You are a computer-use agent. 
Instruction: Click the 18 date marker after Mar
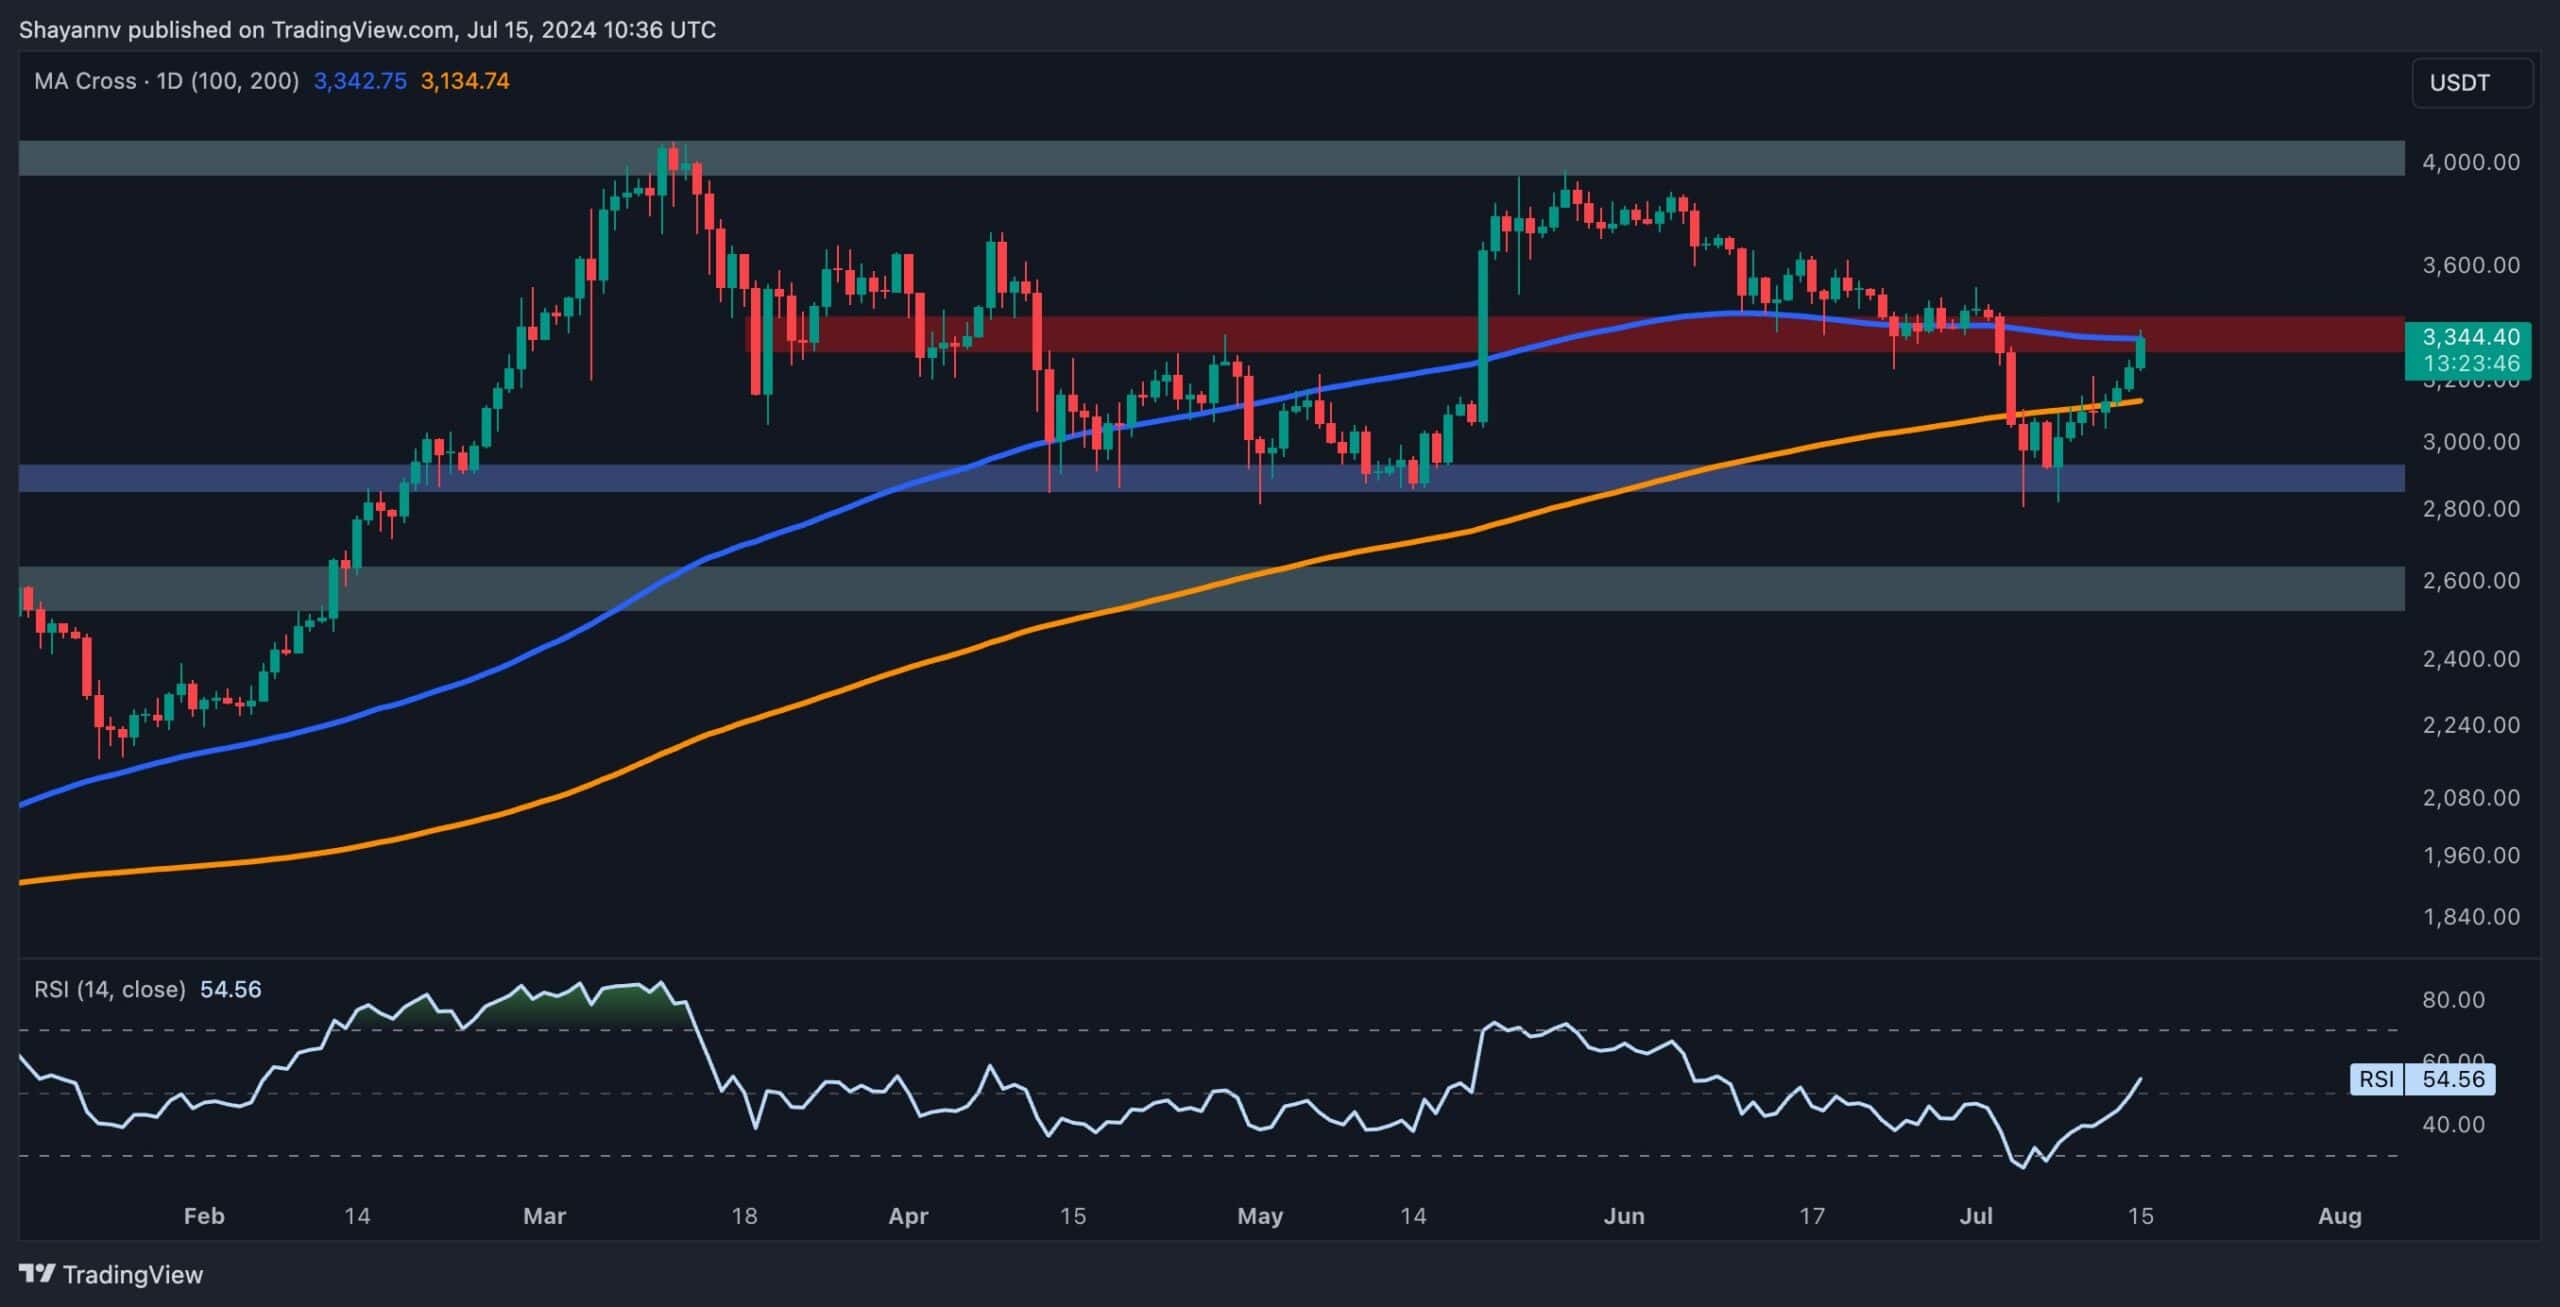click(x=744, y=1216)
